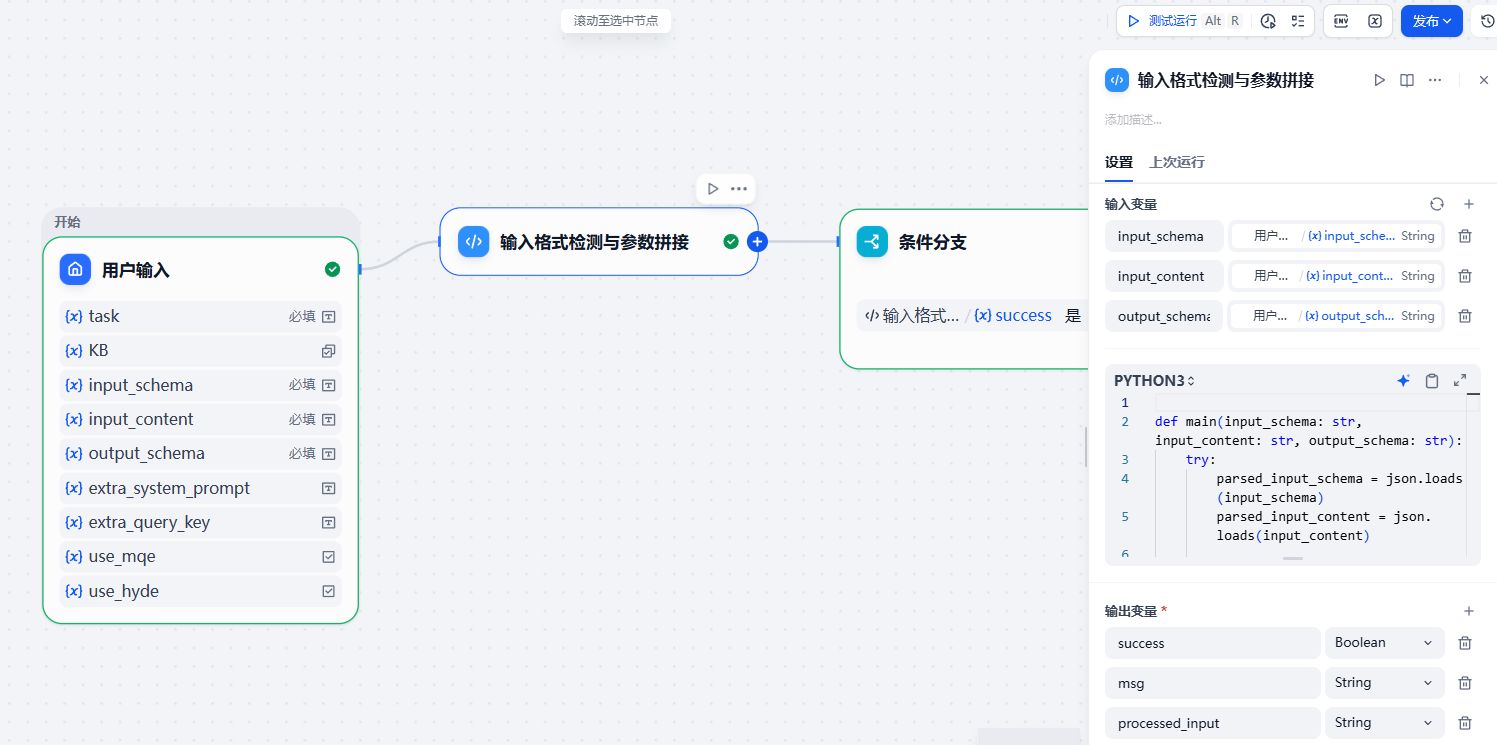Add a new input variable
Viewport: 1497px width, 745px height.
(1469, 204)
